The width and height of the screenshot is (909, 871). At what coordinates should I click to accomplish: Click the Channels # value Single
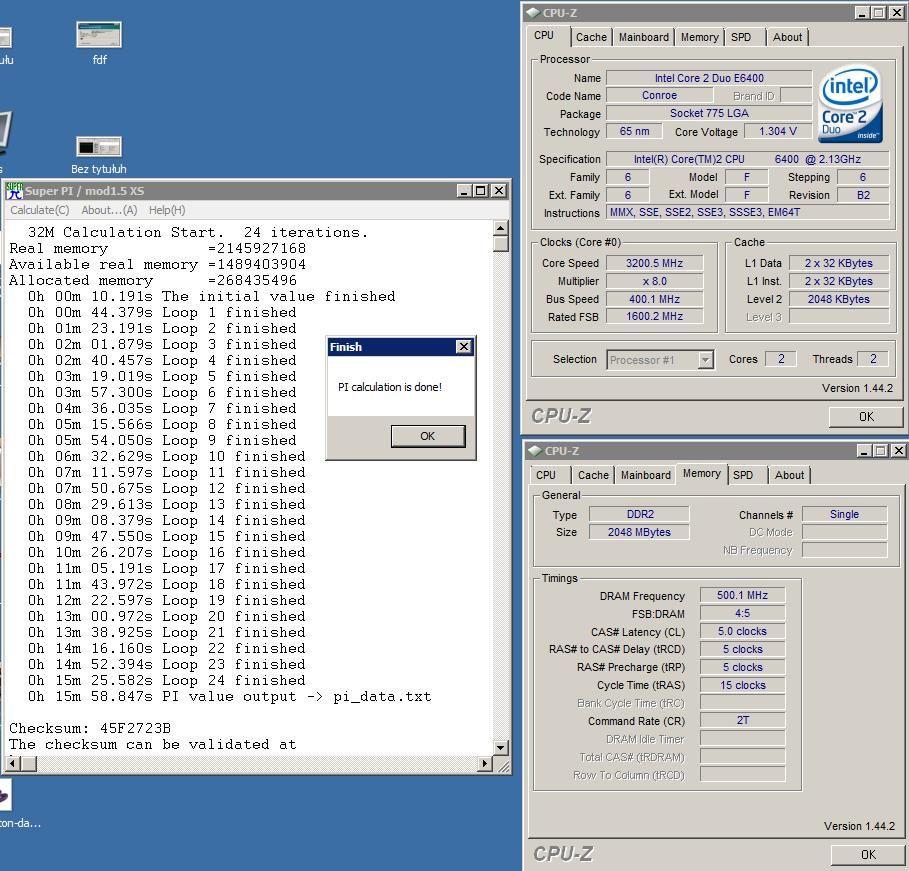(x=844, y=514)
